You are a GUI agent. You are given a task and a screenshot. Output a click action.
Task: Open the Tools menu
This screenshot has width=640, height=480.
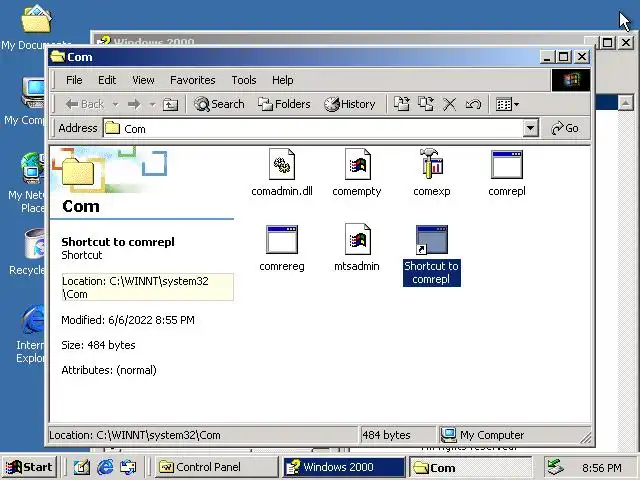coord(244,80)
